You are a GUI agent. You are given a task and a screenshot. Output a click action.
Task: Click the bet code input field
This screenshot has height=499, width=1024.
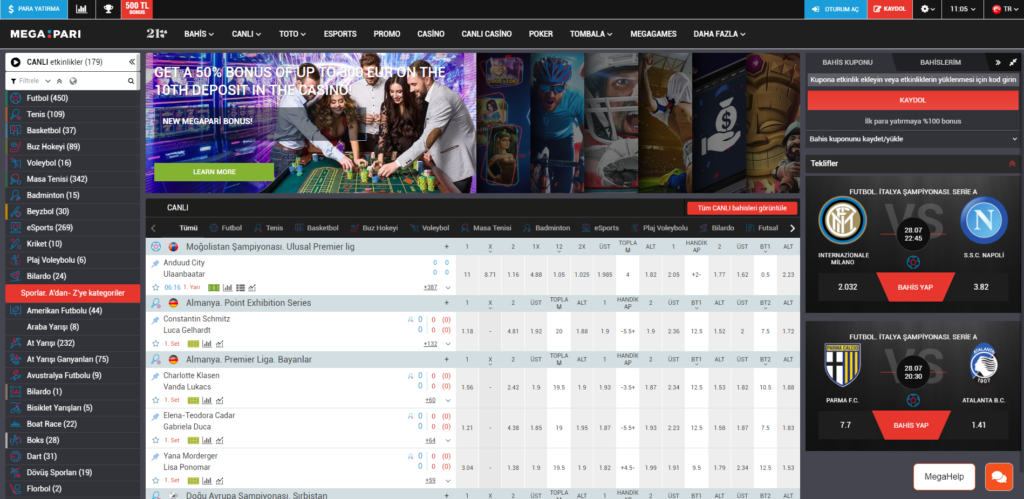912,80
